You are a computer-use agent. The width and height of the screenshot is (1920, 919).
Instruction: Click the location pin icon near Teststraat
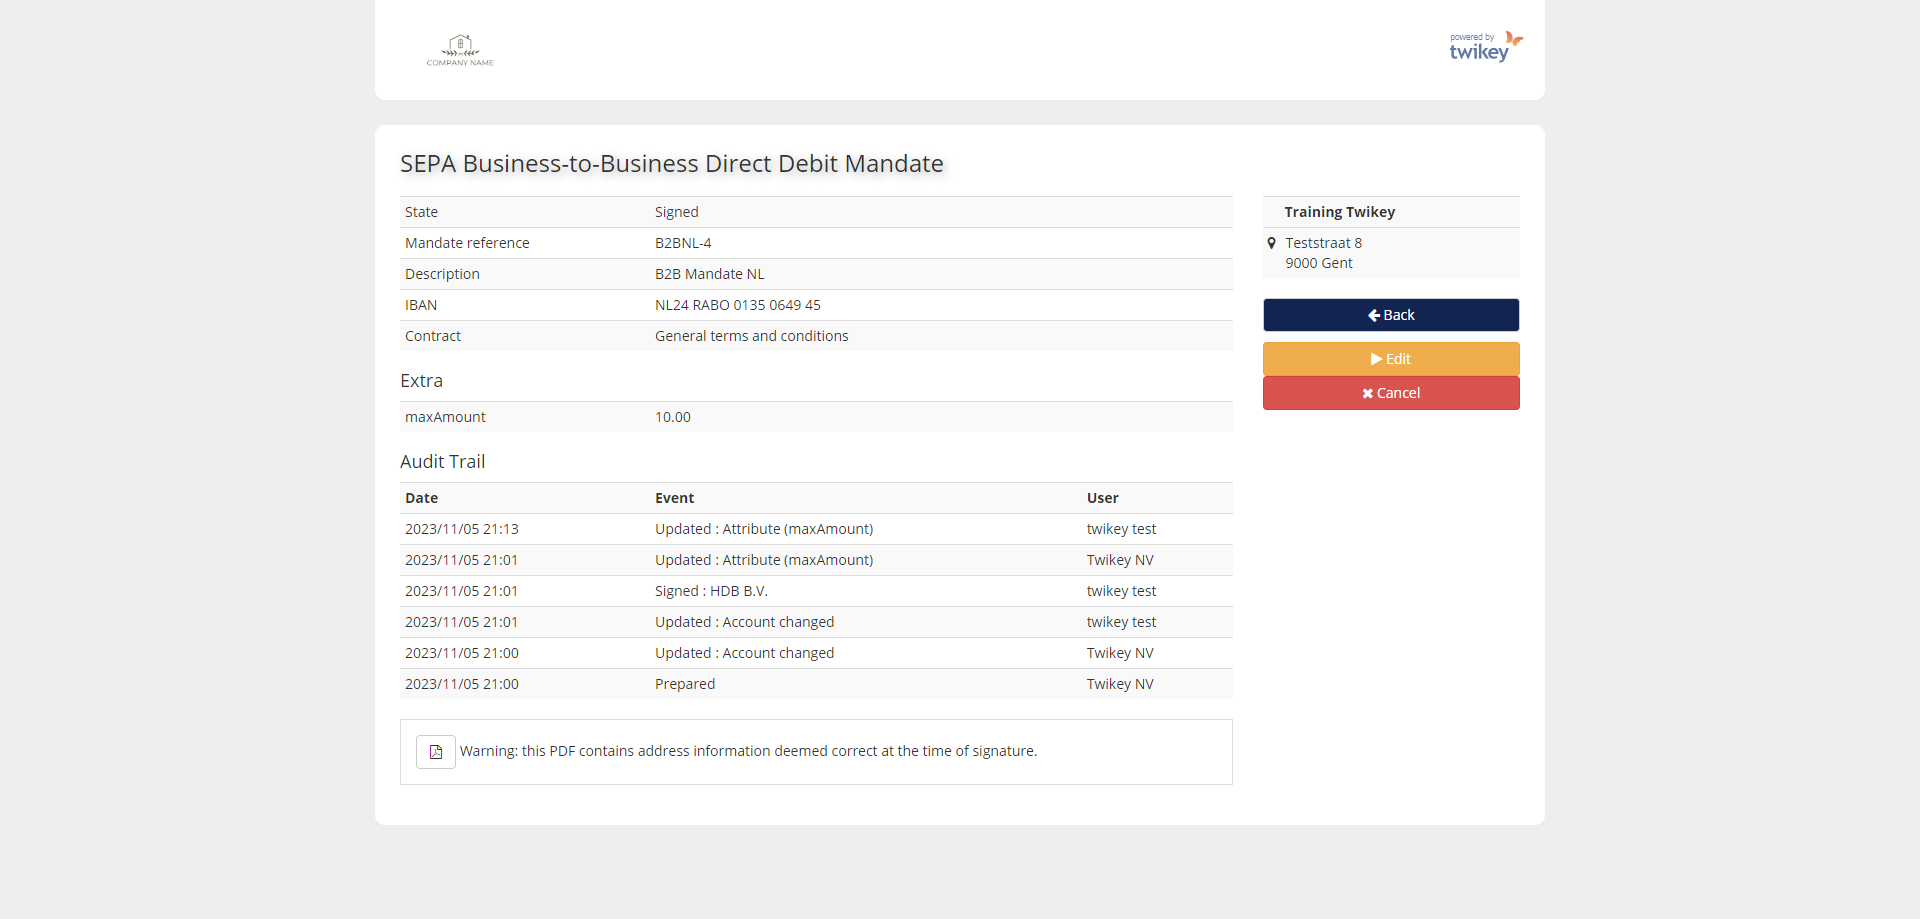1271,243
